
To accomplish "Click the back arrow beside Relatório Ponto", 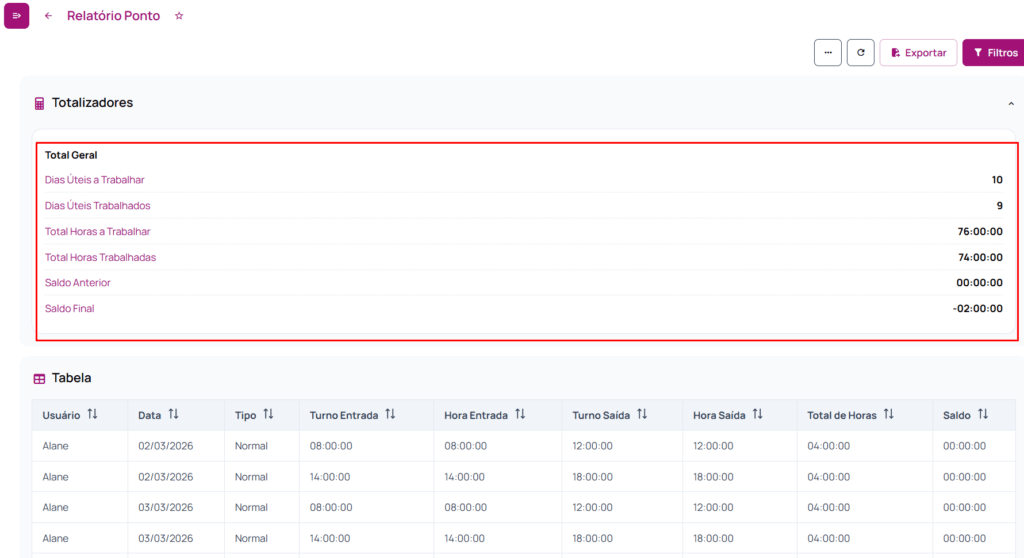I will [x=48, y=16].
